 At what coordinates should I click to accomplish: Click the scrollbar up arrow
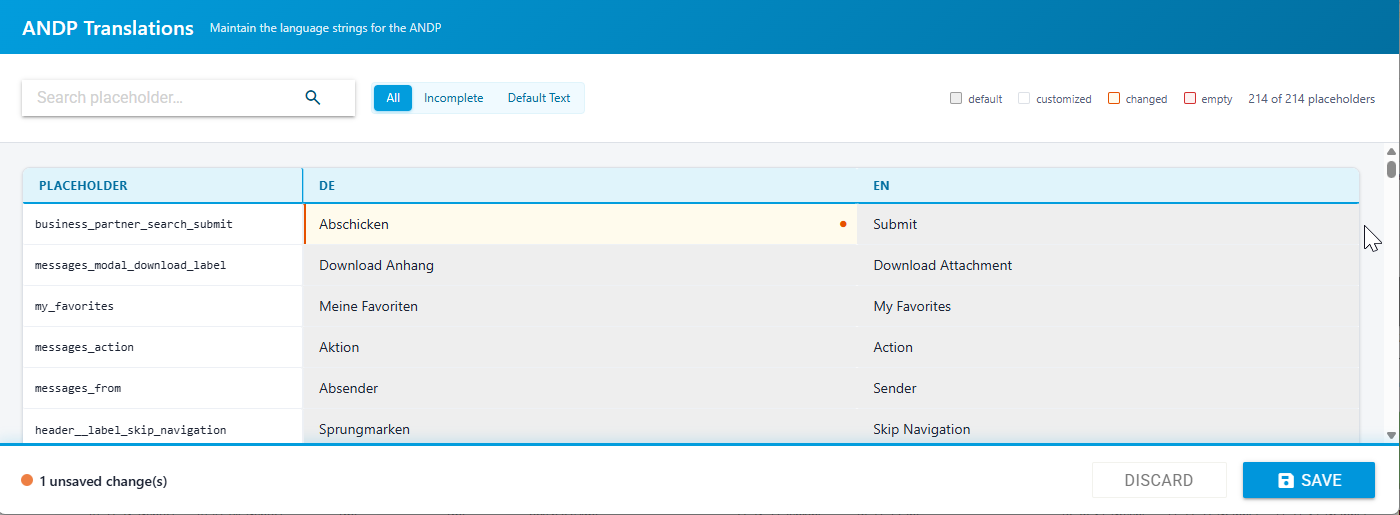(1391, 151)
